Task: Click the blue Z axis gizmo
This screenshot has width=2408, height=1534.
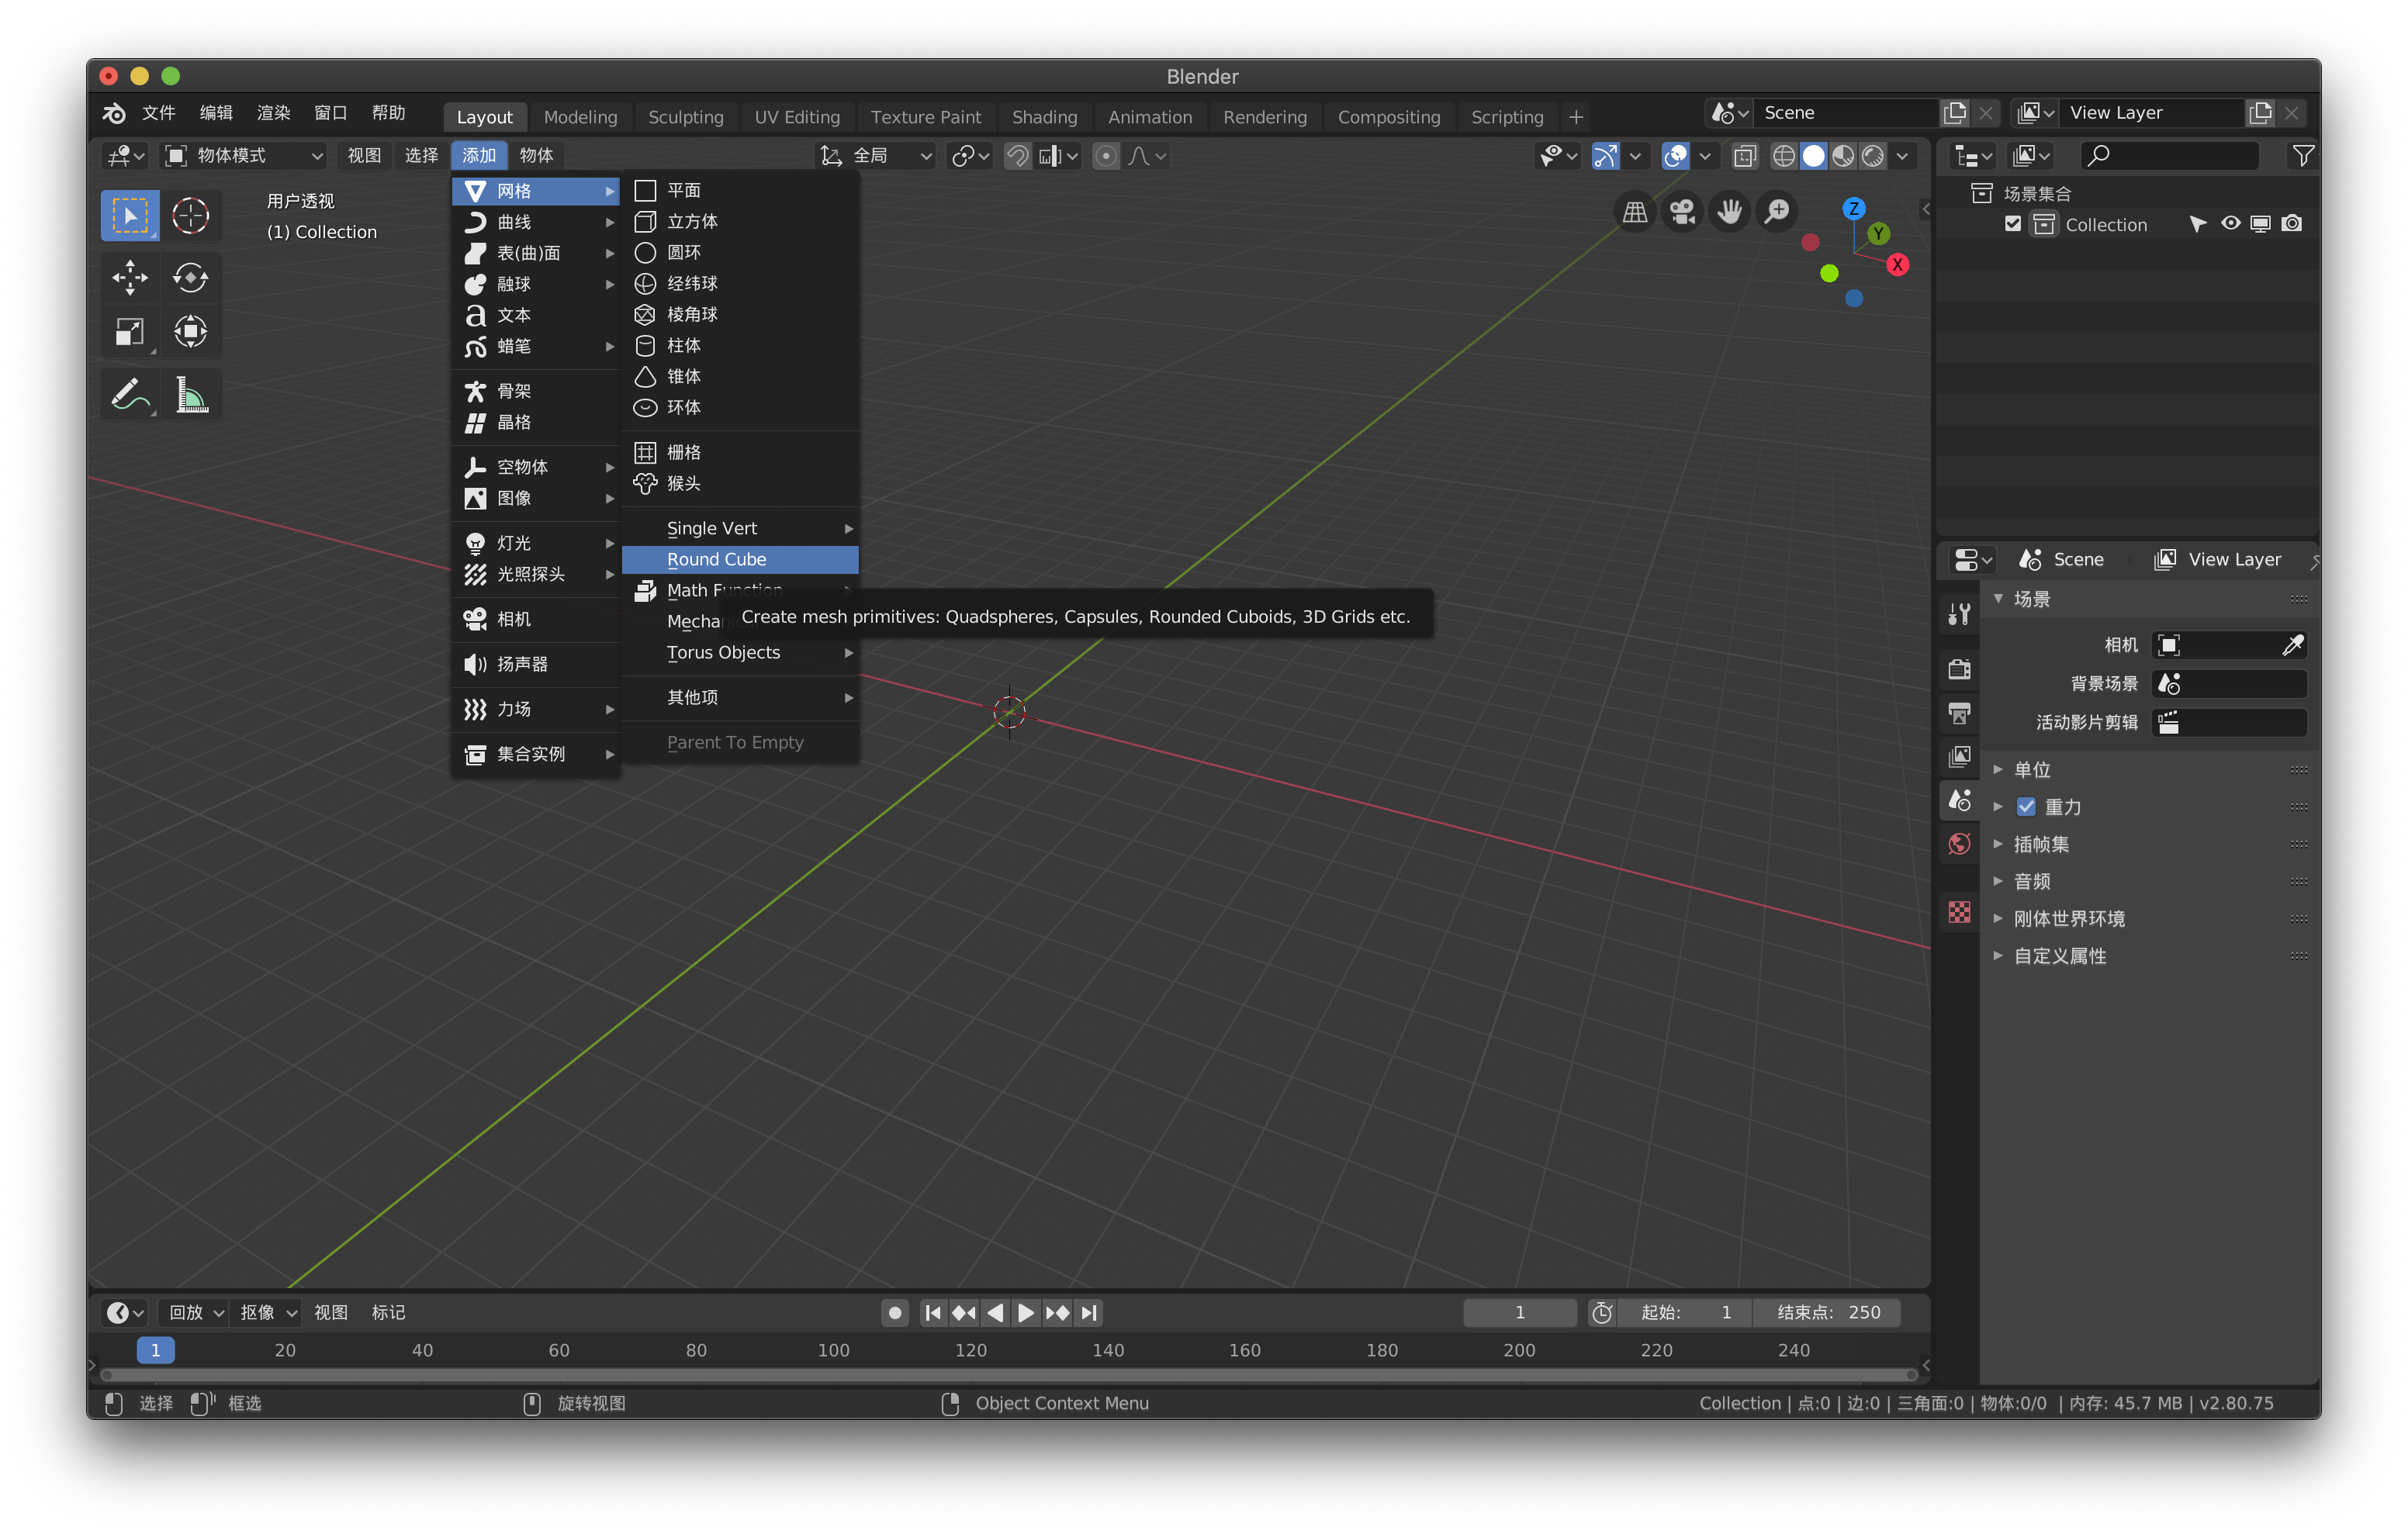Action: (x=1854, y=209)
